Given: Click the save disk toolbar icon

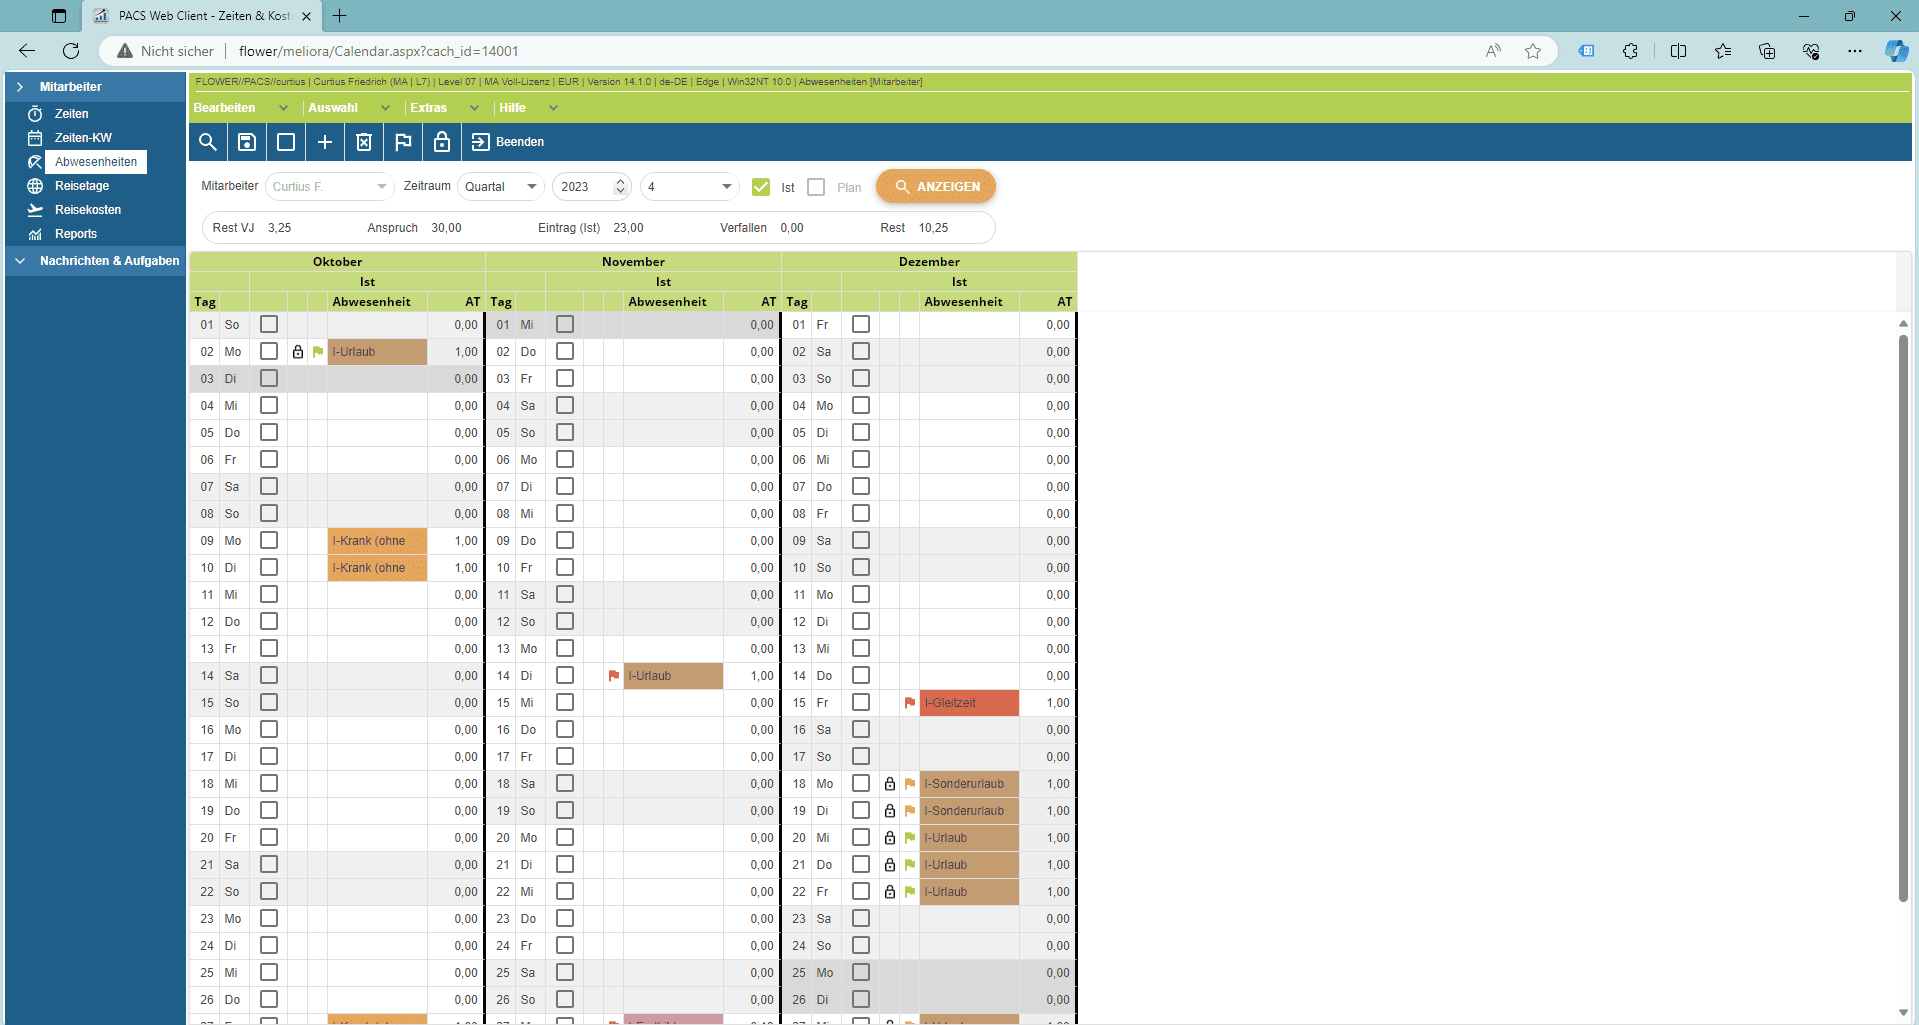Looking at the screenshot, I should point(247,142).
